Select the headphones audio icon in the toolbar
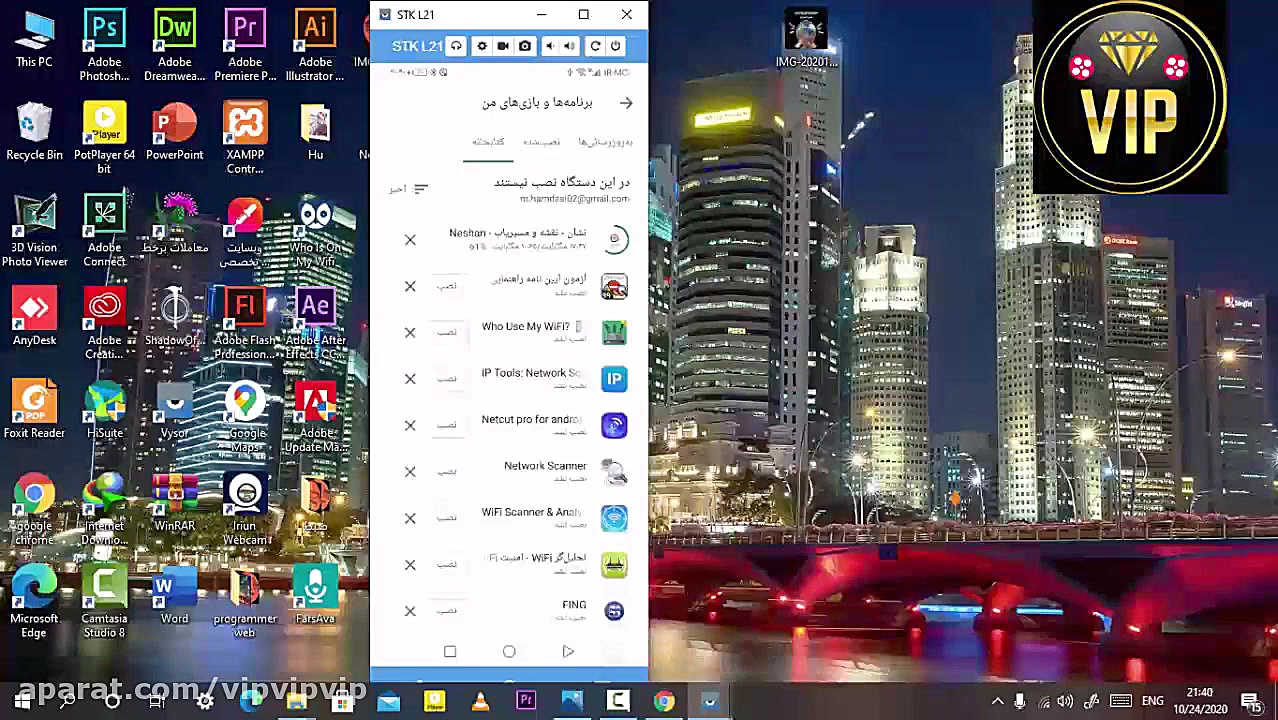The height and width of the screenshot is (720, 1278). [x=456, y=46]
